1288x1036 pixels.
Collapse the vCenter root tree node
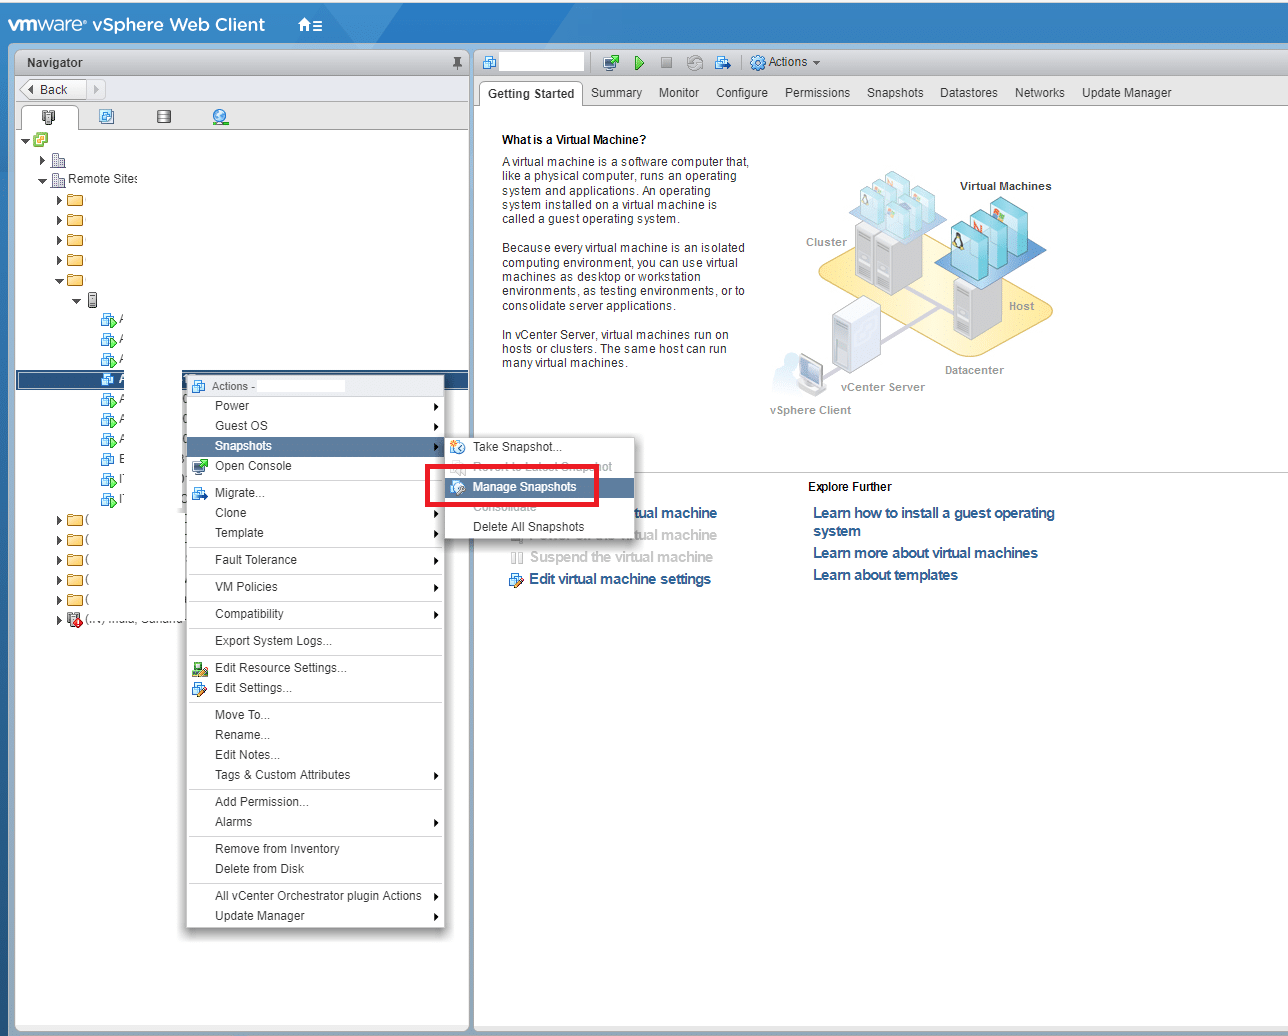pyautogui.click(x=26, y=141)
